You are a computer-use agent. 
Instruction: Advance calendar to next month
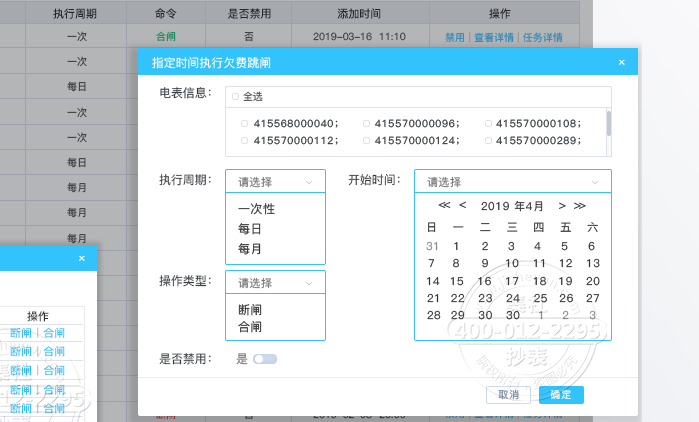tap(563, 206)
